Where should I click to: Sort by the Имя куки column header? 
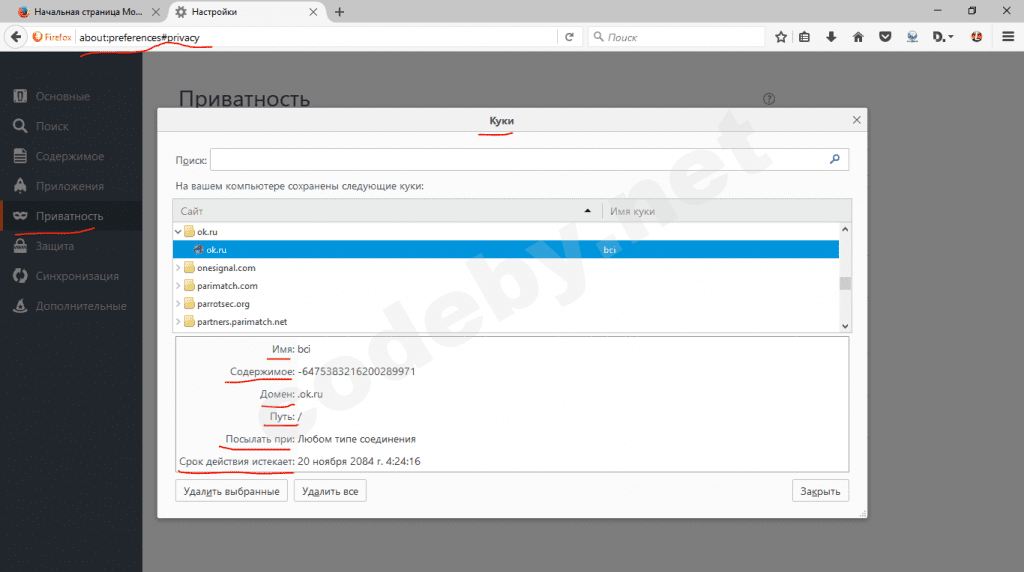click(x=726, y=211)
